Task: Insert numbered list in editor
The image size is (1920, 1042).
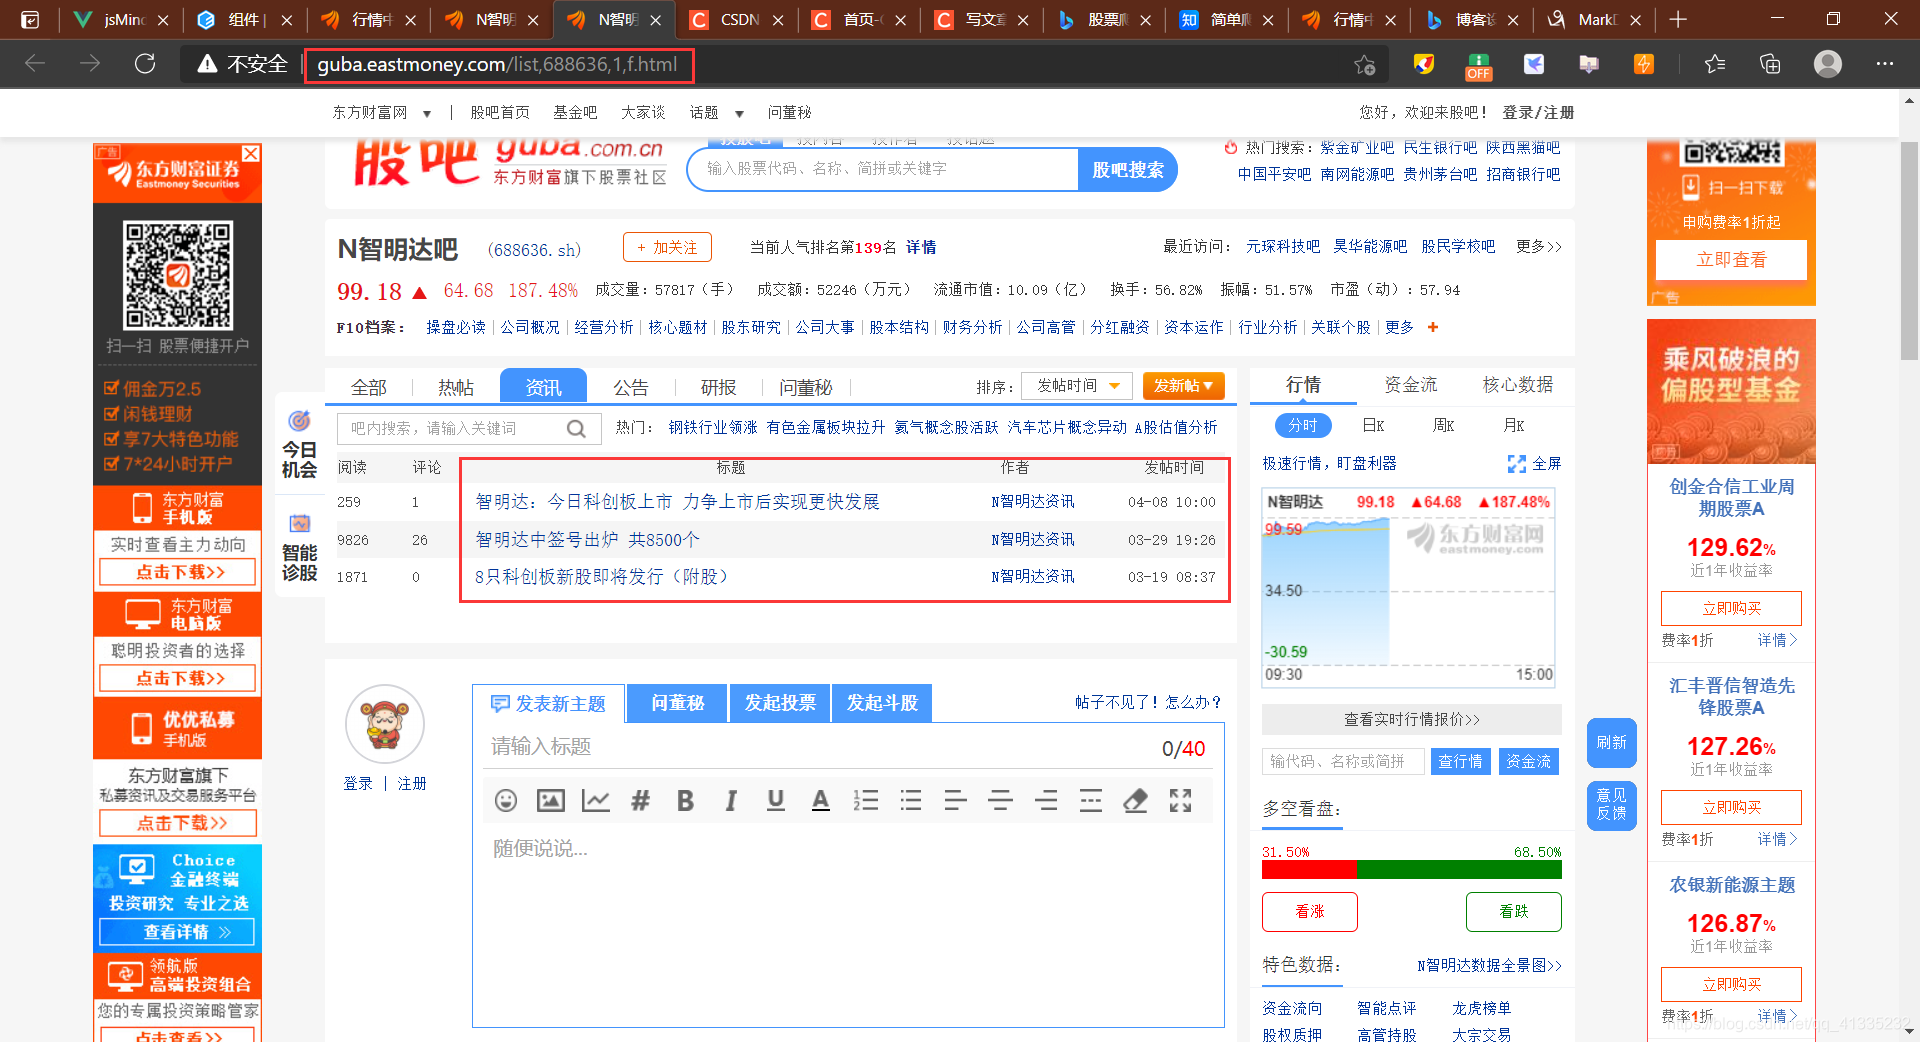Action: click(866, 800)
